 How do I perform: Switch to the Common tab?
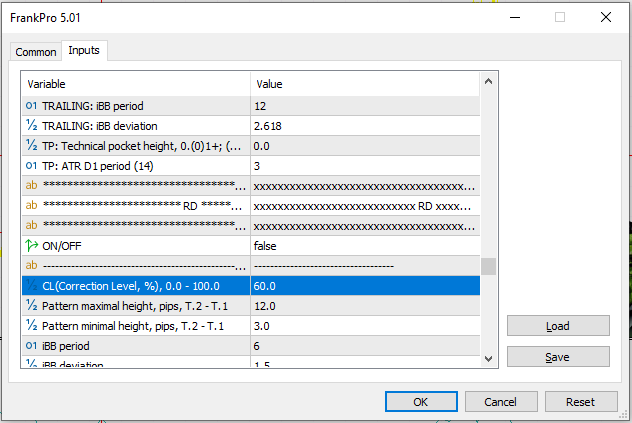pos(36,52)
